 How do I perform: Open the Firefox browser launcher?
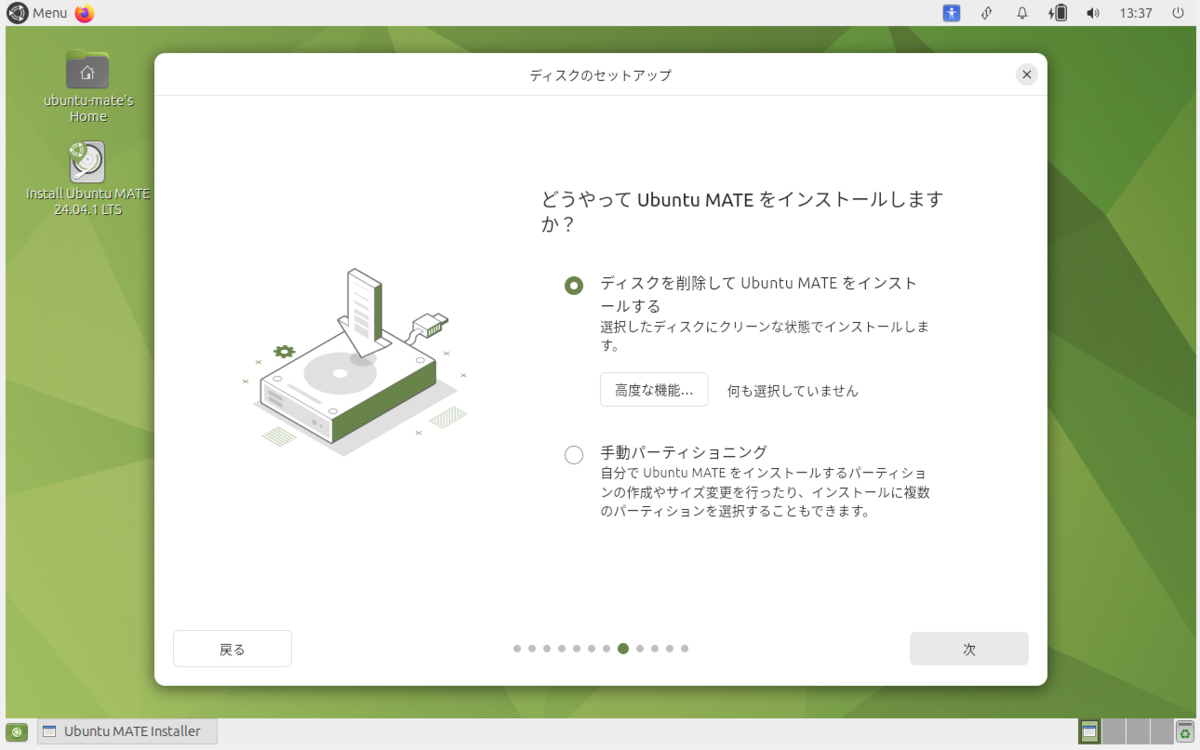[84, 13]
